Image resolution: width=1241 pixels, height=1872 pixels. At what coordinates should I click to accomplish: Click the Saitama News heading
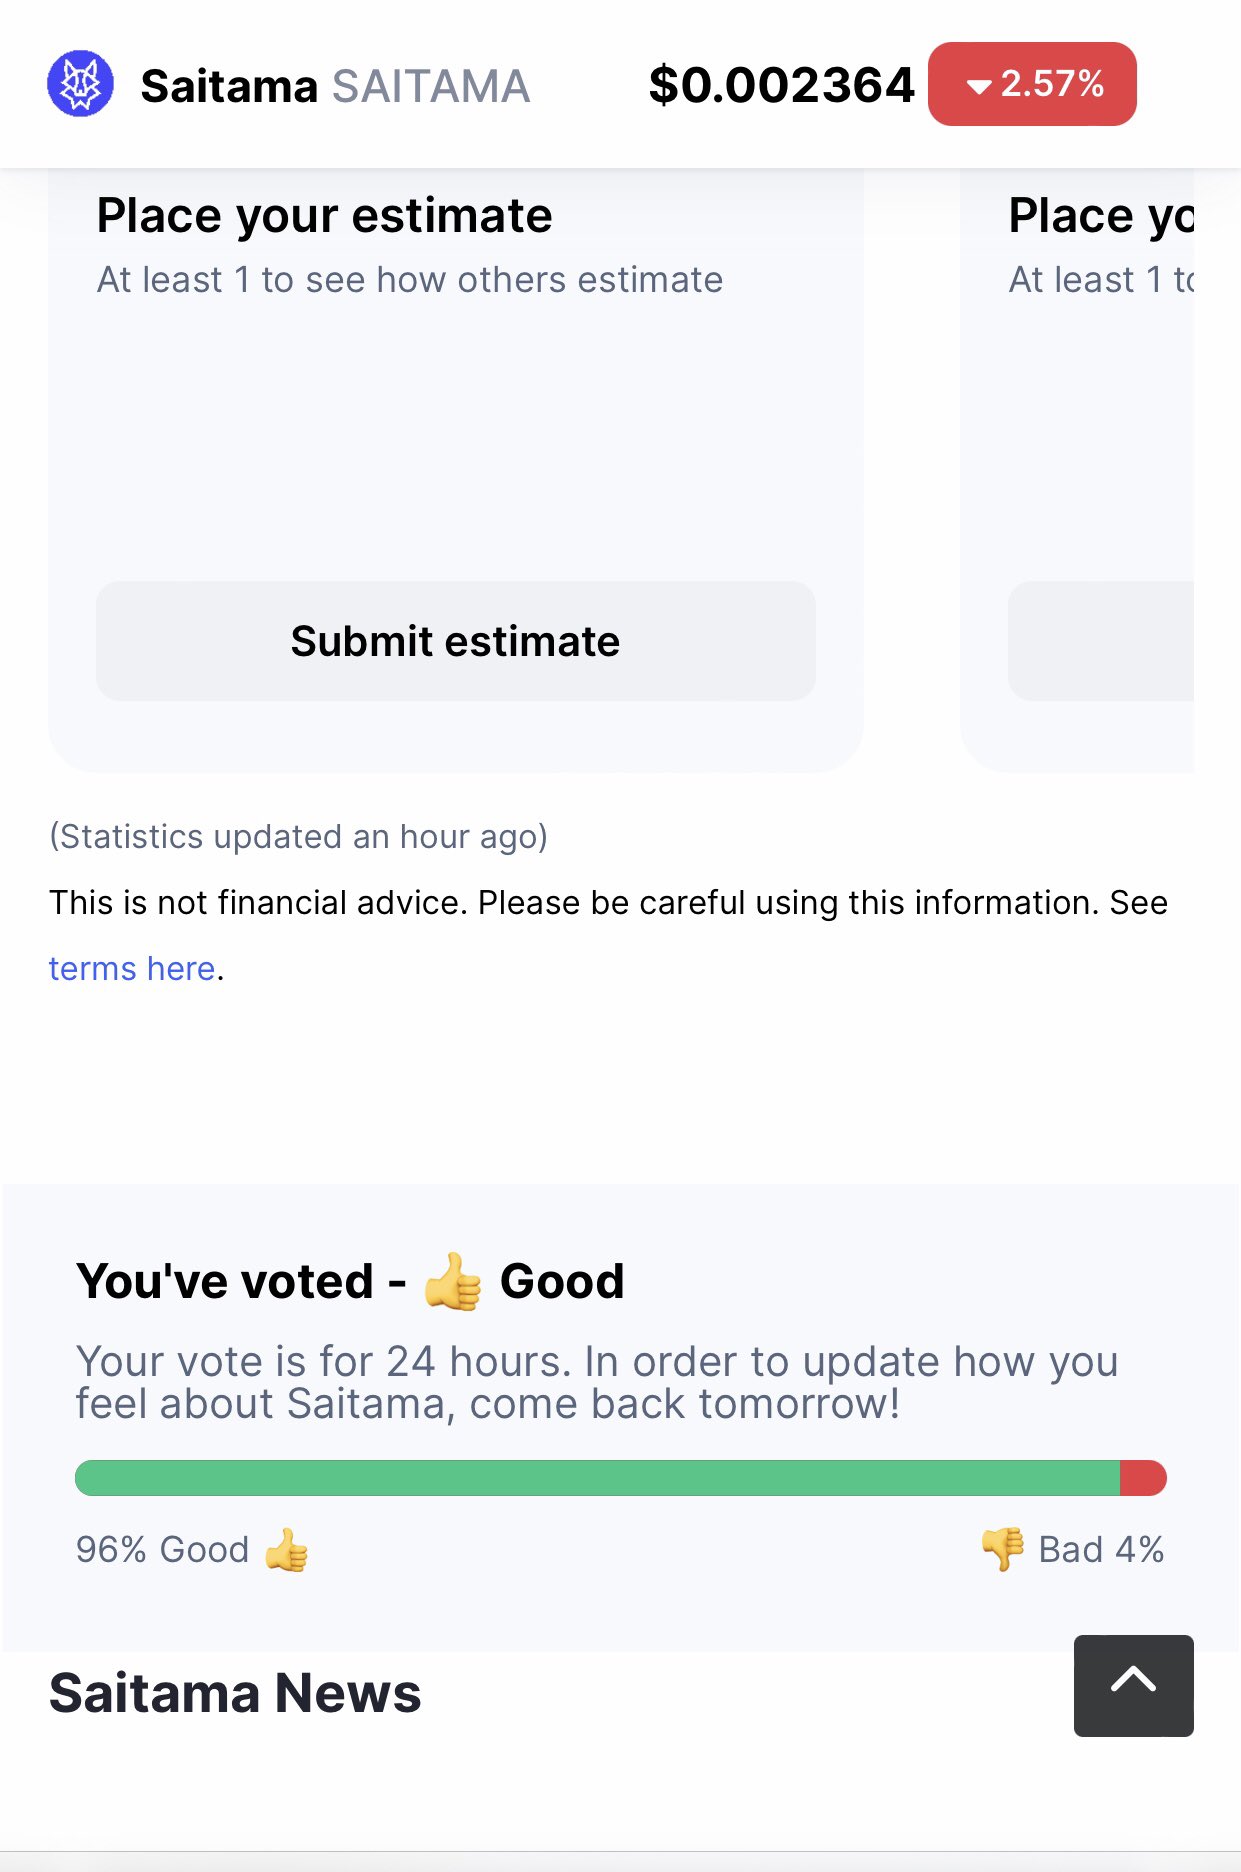235,1693
